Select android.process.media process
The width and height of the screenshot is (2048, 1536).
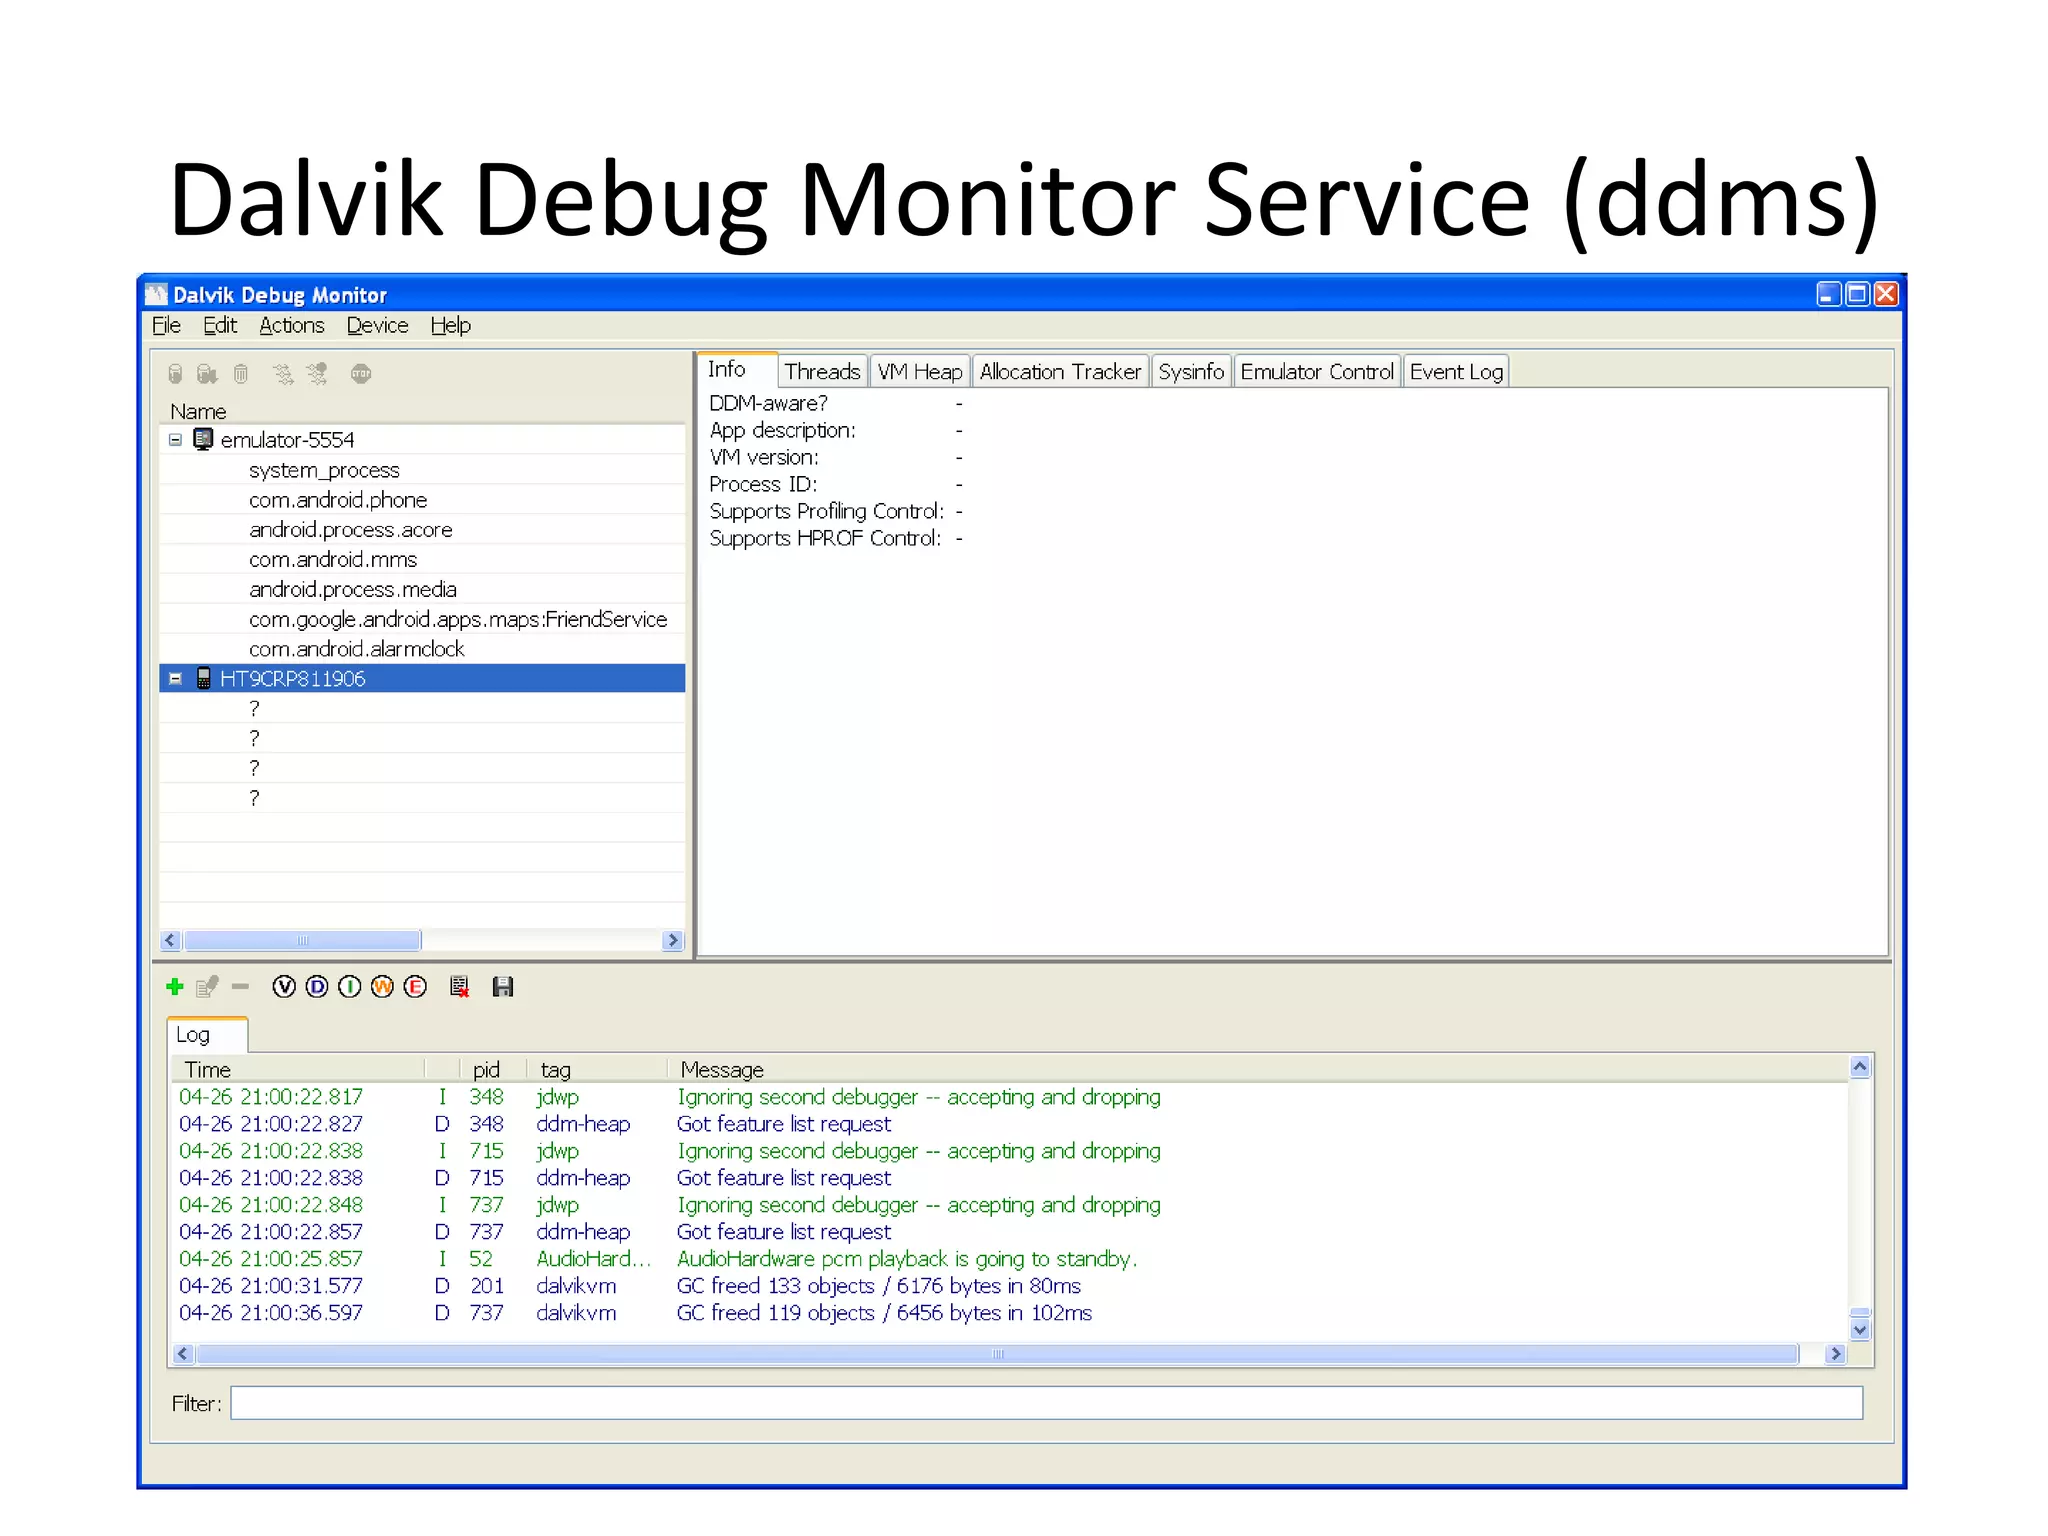[x=423, y=590]
